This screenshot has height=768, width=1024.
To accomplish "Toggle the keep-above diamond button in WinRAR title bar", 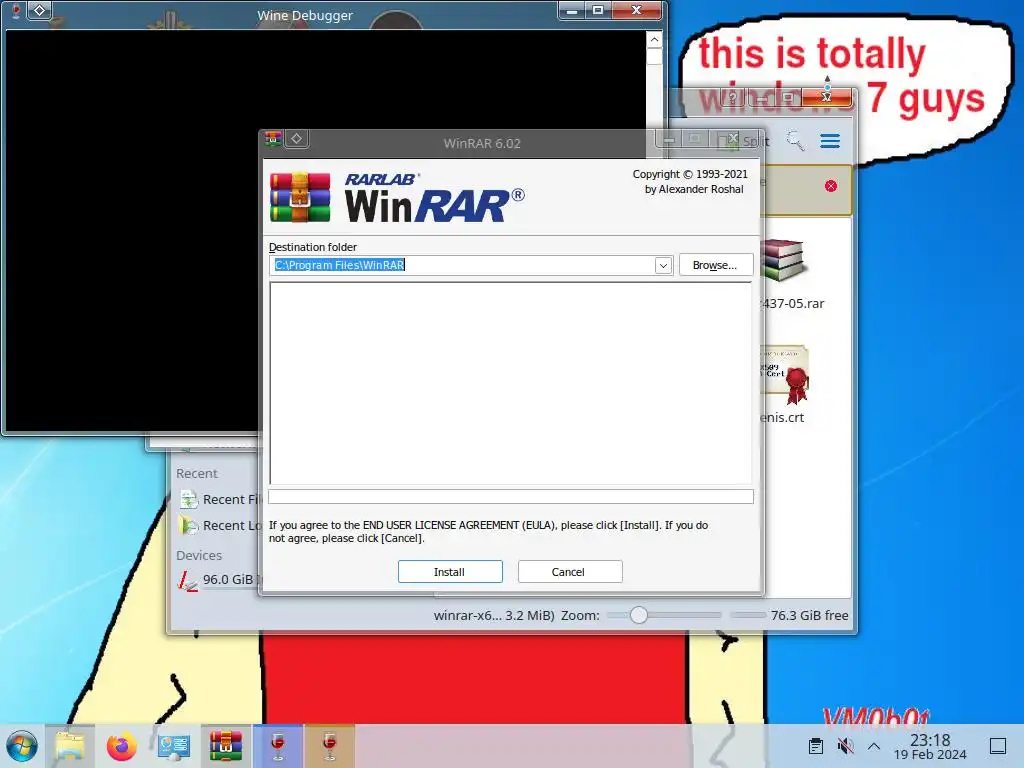I will (296, 138).
